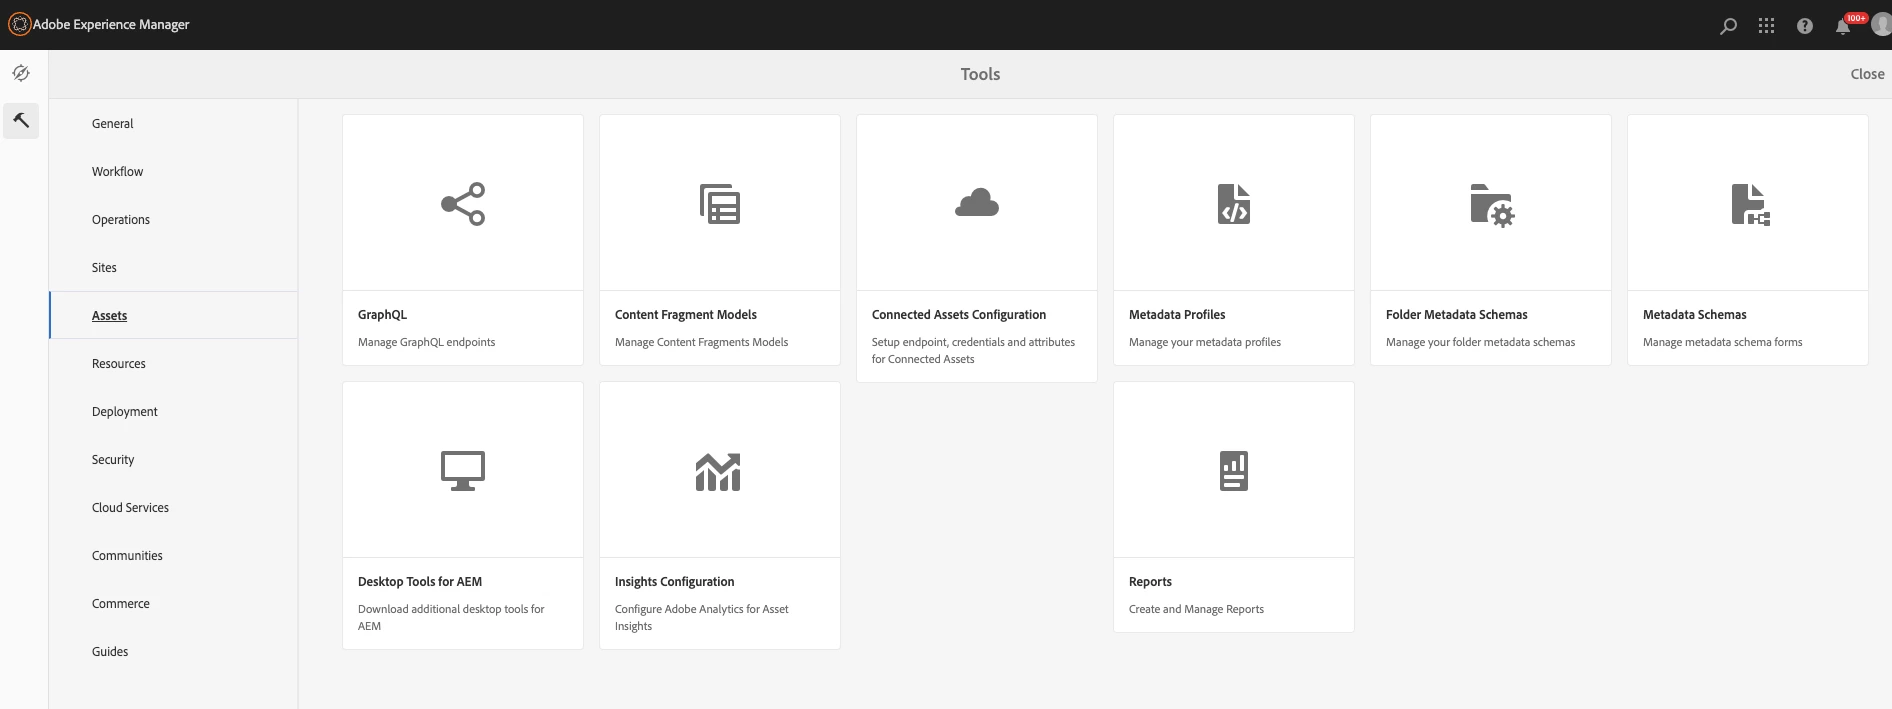Open the search magnifier in top bar
The height and width of the screenshot is (709, 1892).
coord(1728,26)
